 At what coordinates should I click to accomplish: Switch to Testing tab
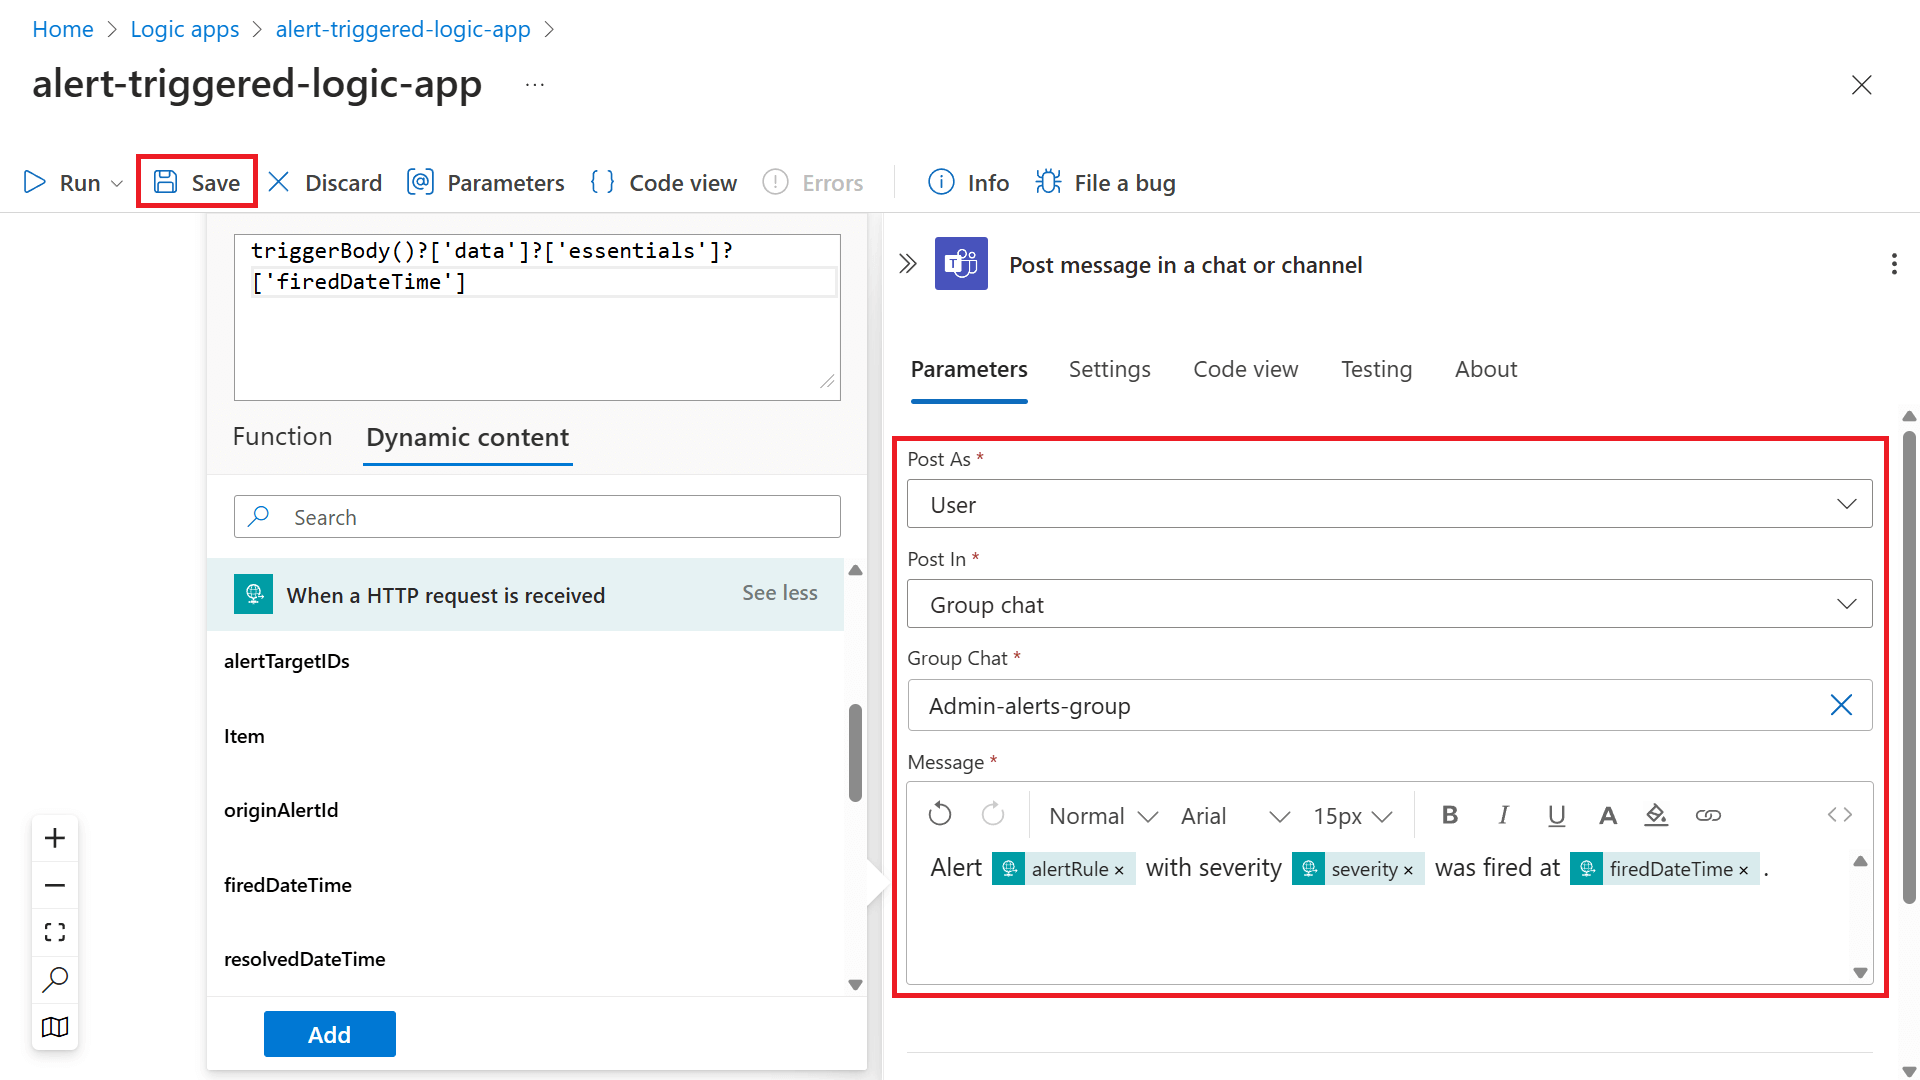pos(1375,368)
